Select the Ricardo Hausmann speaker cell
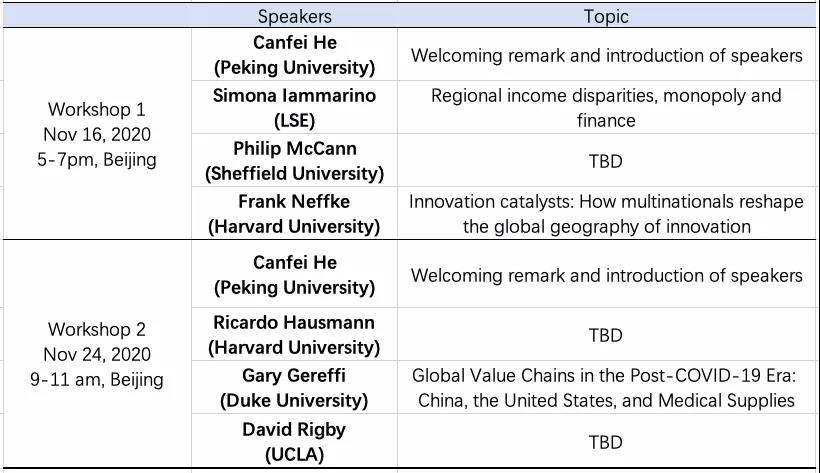The image size is (820, 473). click(294, 335)
